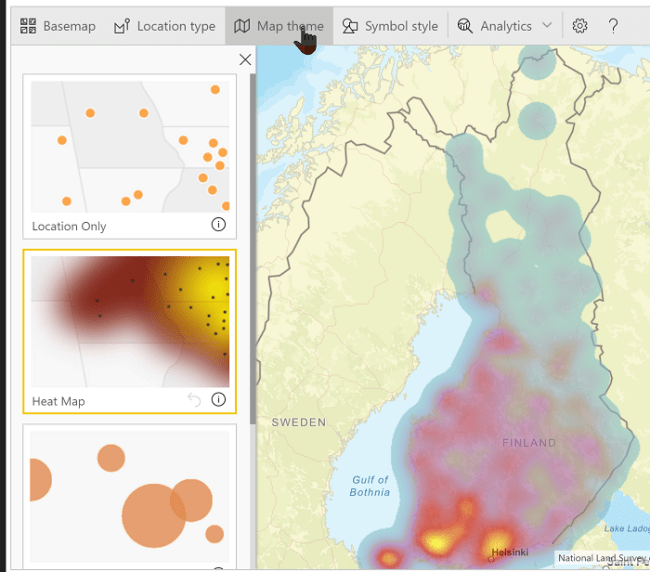The image size is (650, 572).
Task: Close the map theme panel
Action: 245,60
